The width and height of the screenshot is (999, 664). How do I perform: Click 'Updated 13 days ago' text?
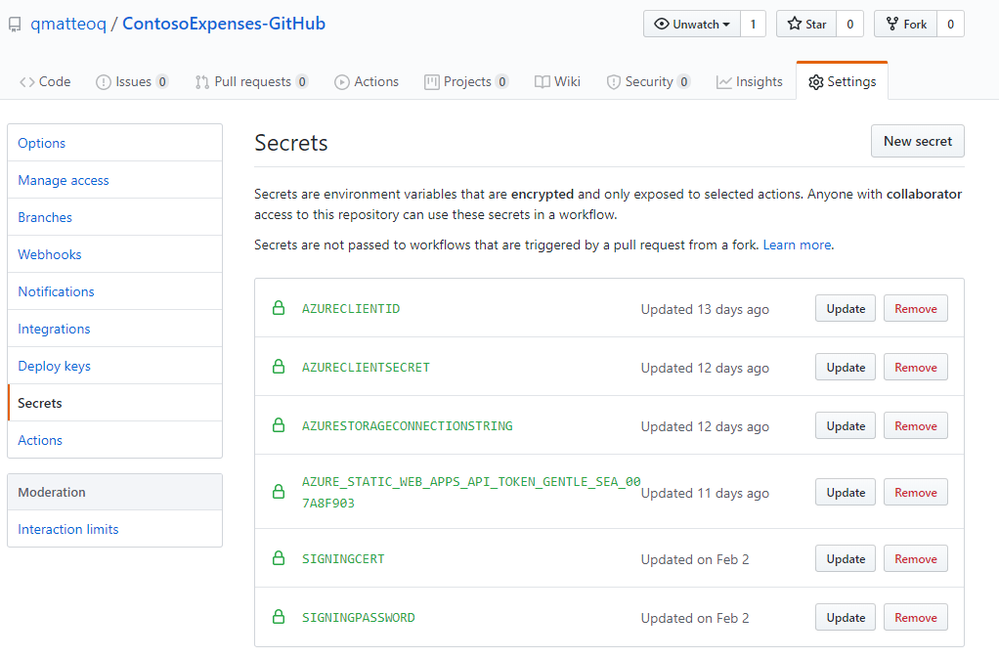[x=705, y=309]
